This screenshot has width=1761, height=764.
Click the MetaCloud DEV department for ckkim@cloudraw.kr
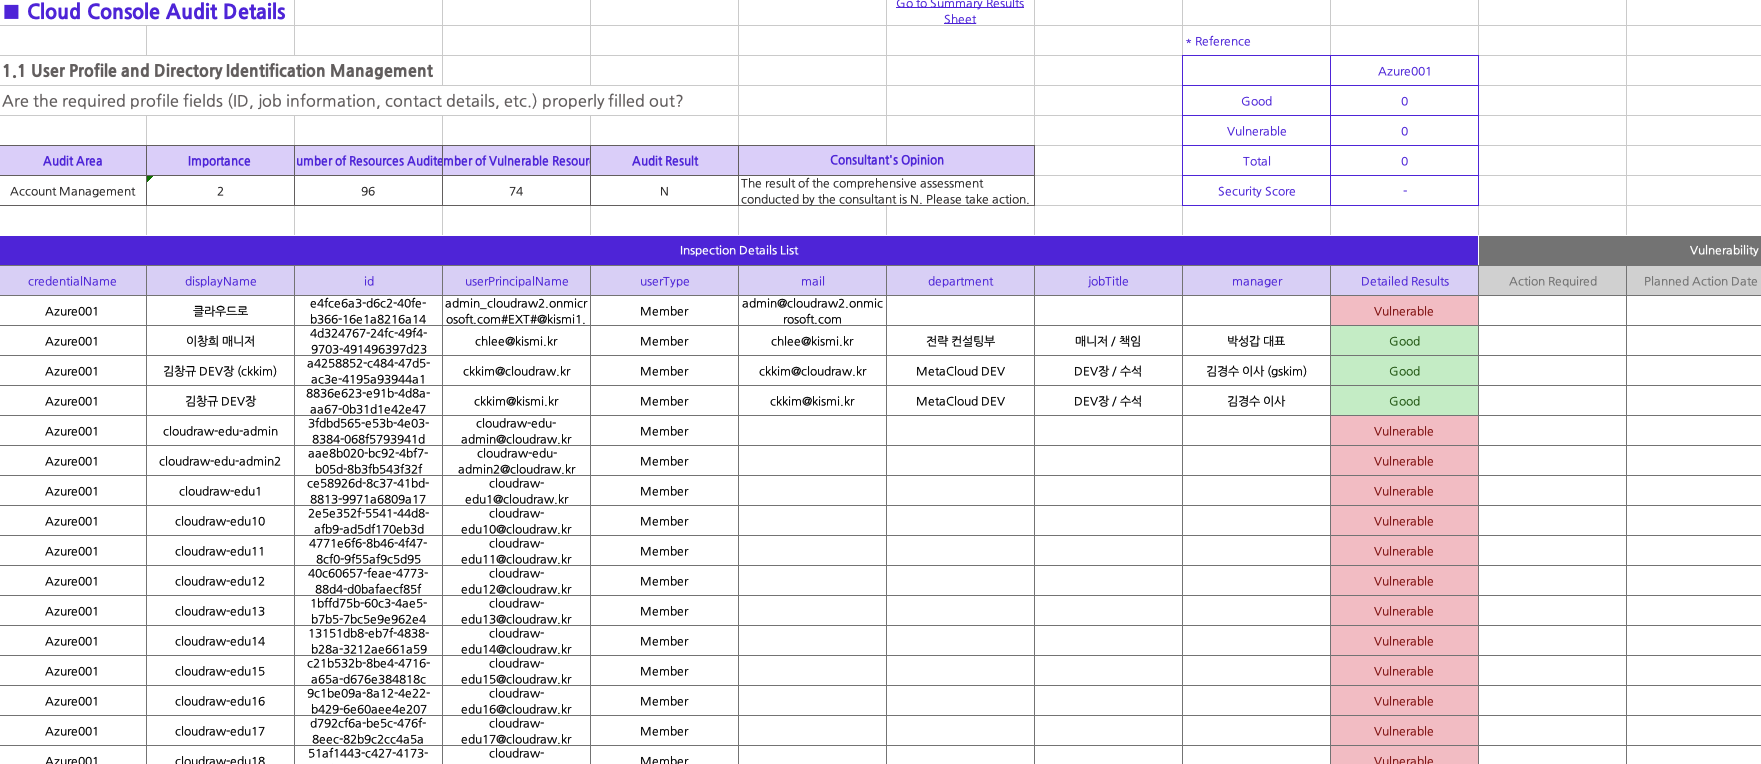960,371
